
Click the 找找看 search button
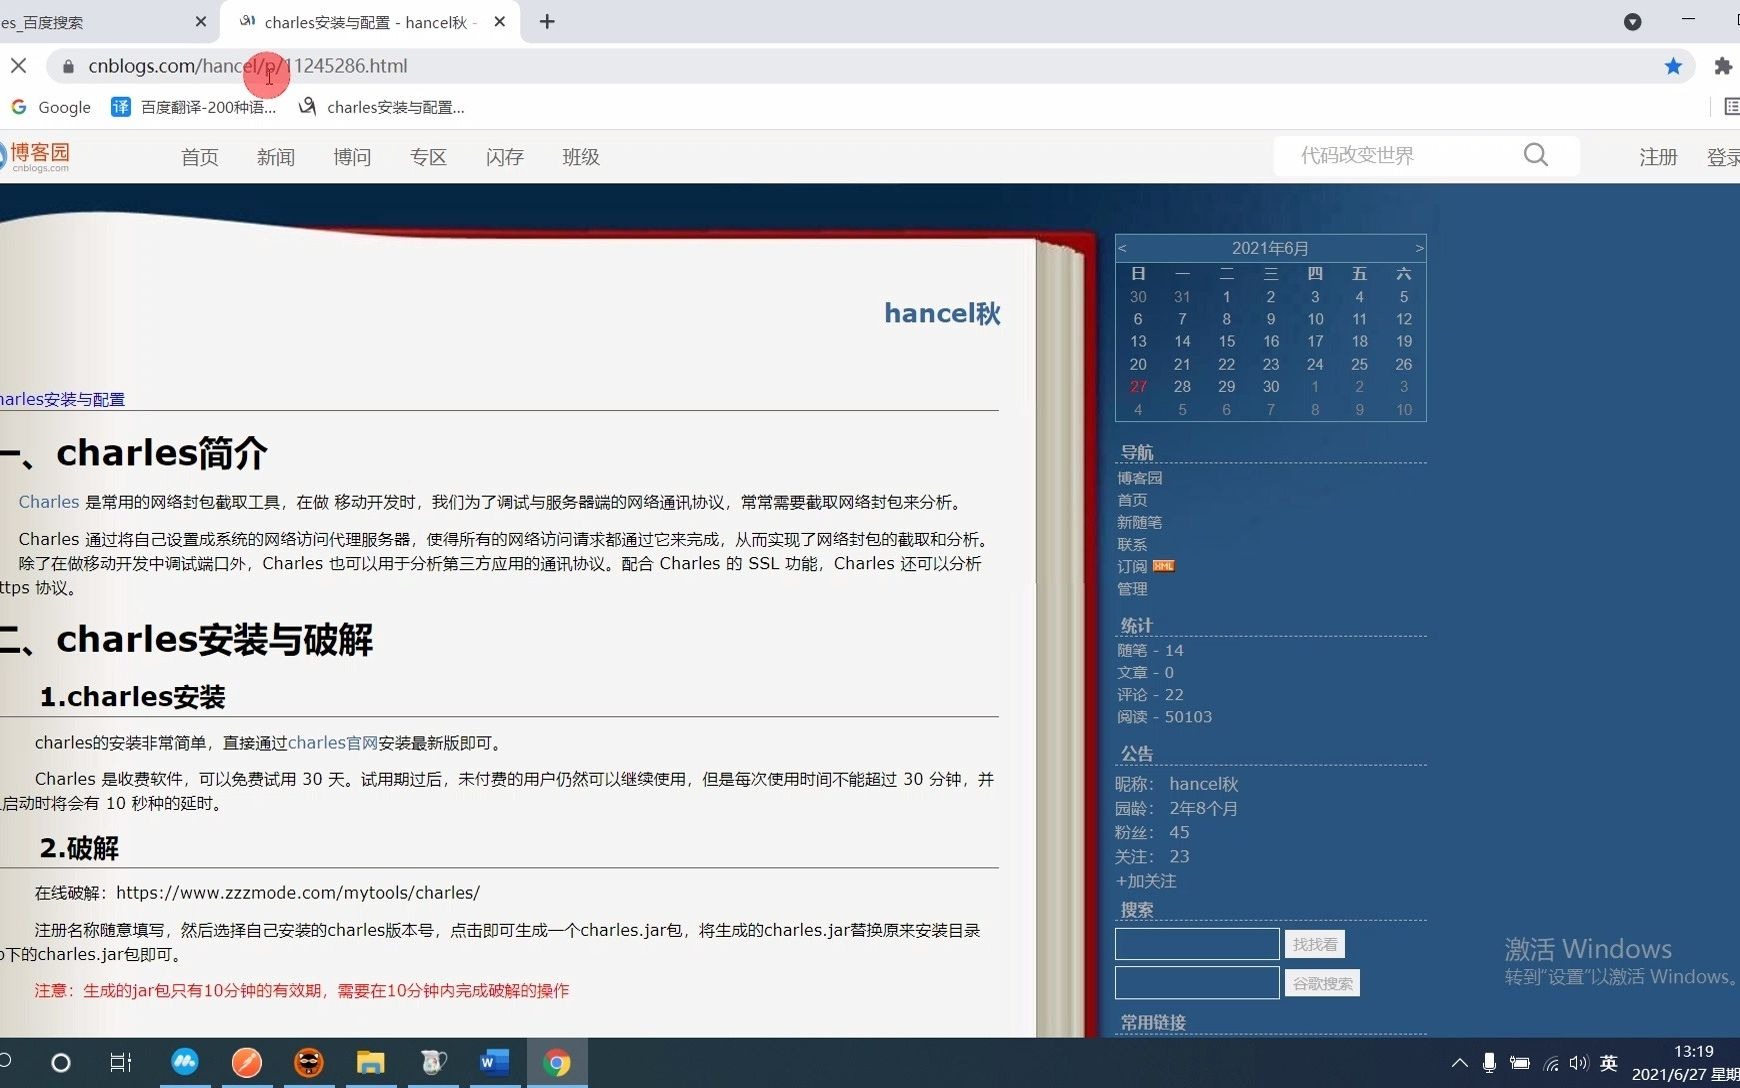point(1314,944)
